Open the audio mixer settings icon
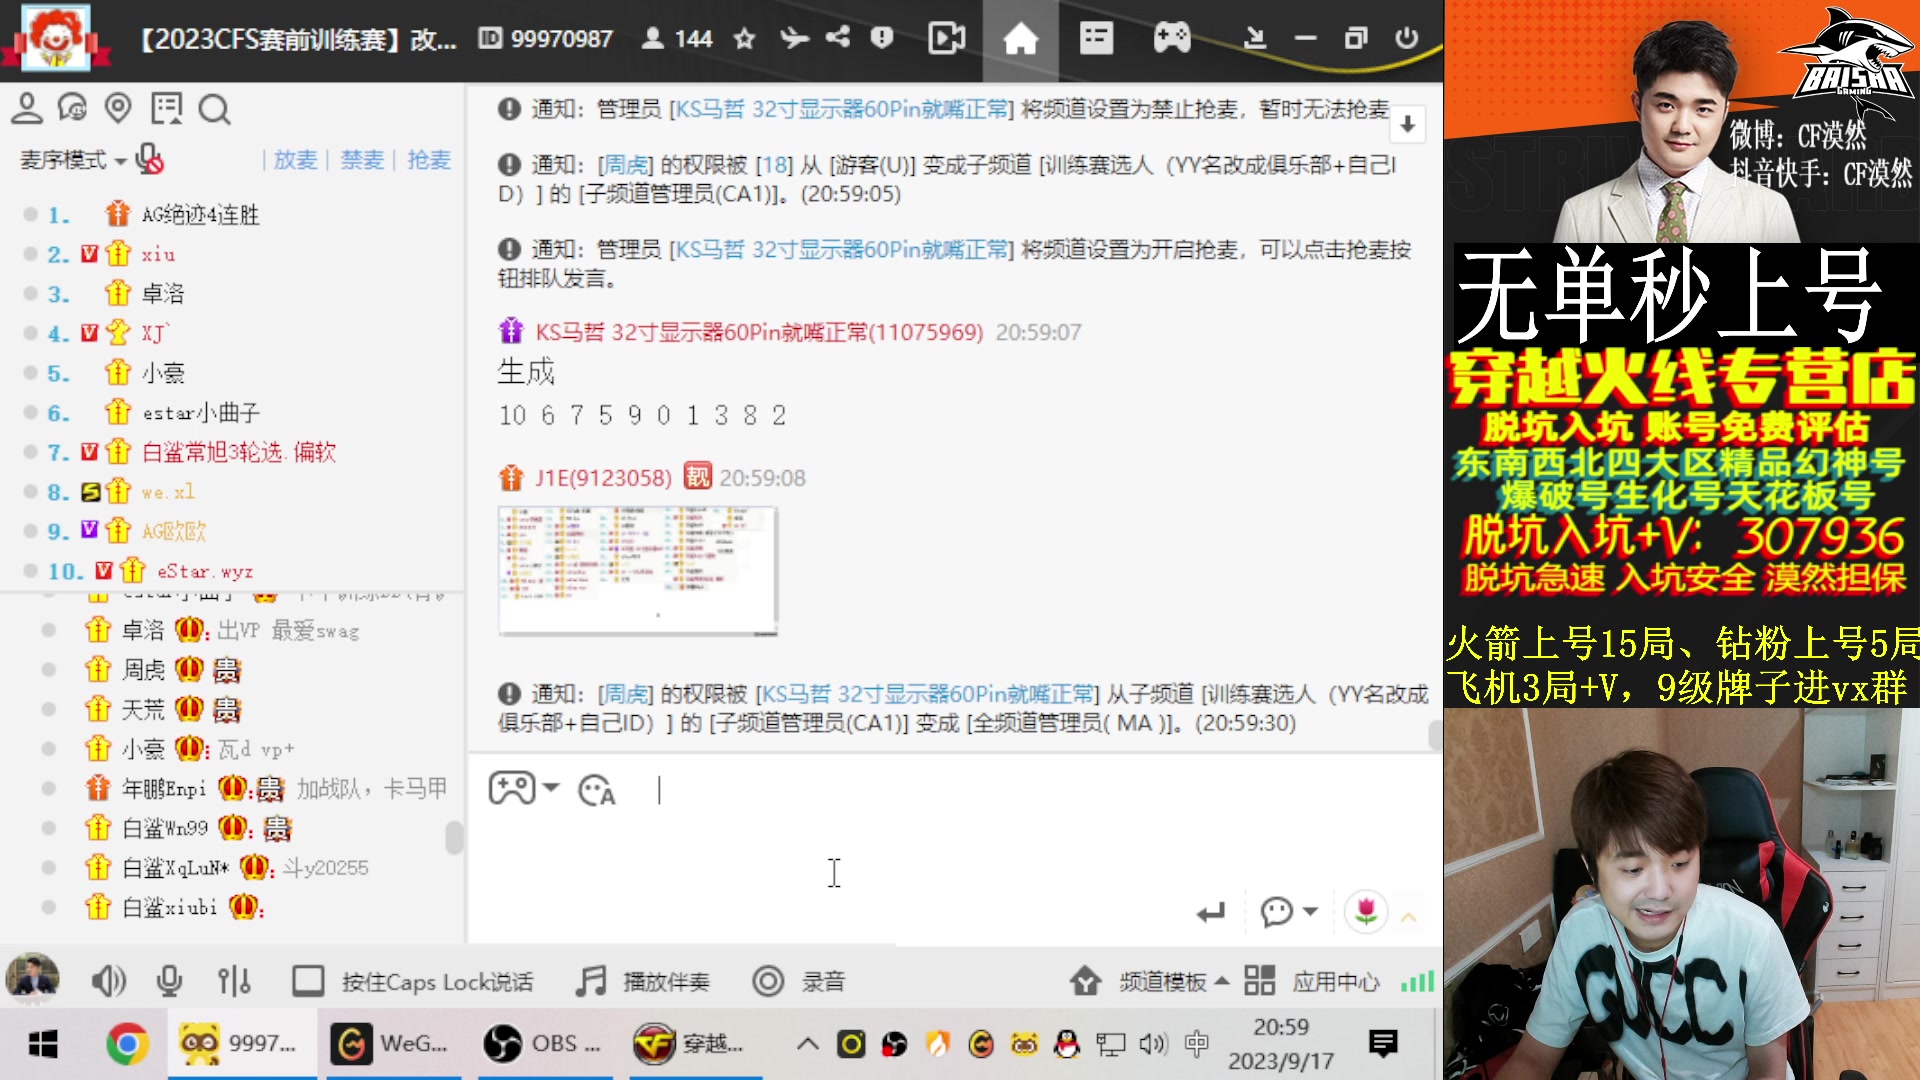Image resolution: width=1920 pixels, height=1080 pixels. 234,982
